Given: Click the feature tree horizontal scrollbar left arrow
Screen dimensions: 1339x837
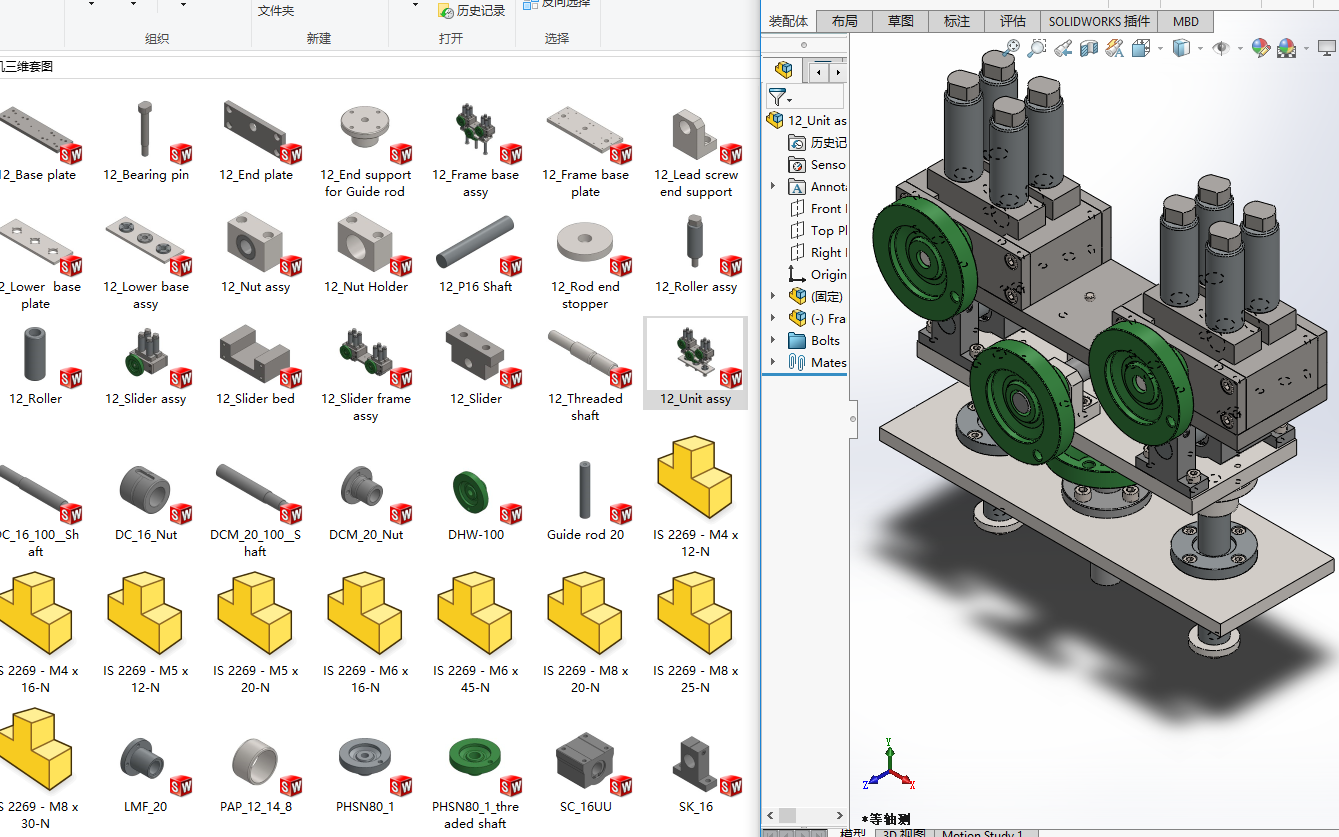Looking at the screenshot, I should (770, 815).
